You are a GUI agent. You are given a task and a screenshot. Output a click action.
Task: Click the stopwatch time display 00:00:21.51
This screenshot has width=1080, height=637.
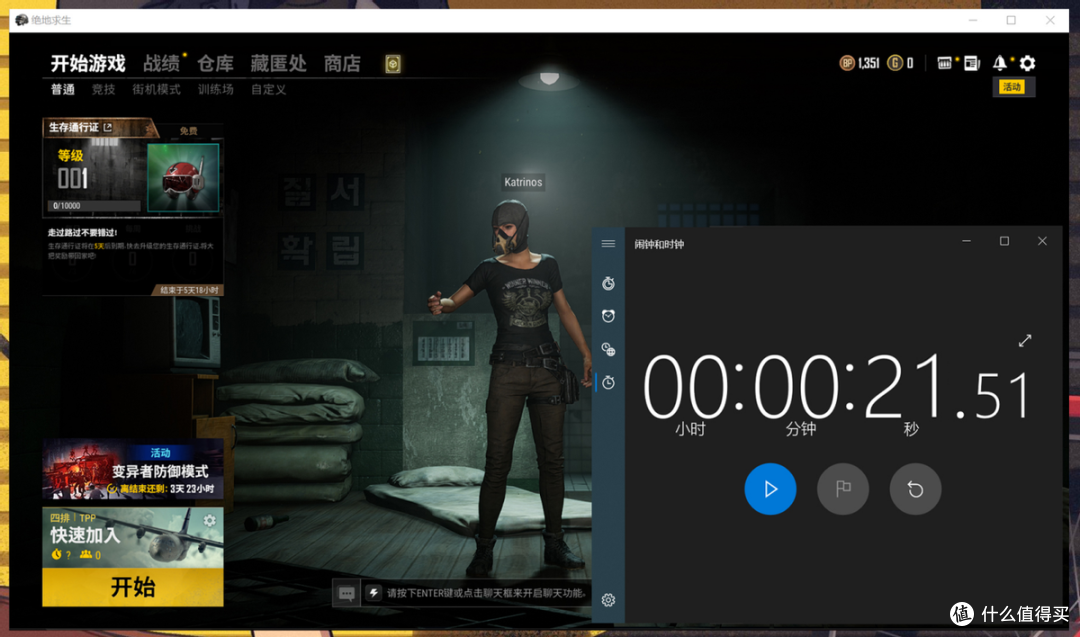coord(836,388)
